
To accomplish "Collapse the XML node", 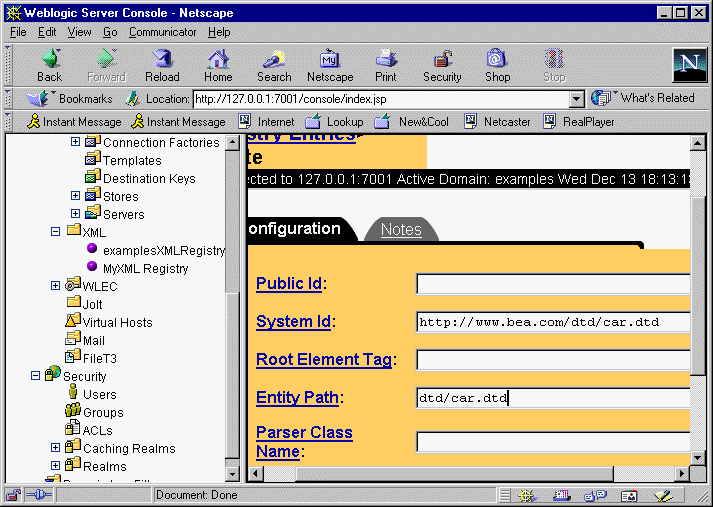I will [x=55, y=232].
